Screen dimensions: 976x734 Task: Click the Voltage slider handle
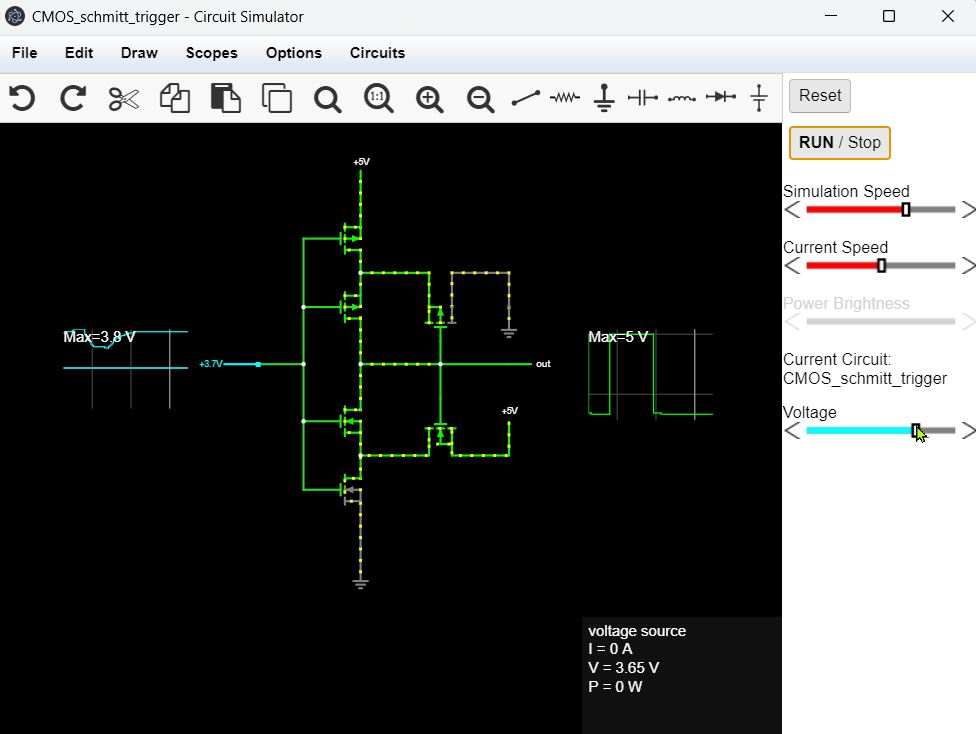[916, 430]
